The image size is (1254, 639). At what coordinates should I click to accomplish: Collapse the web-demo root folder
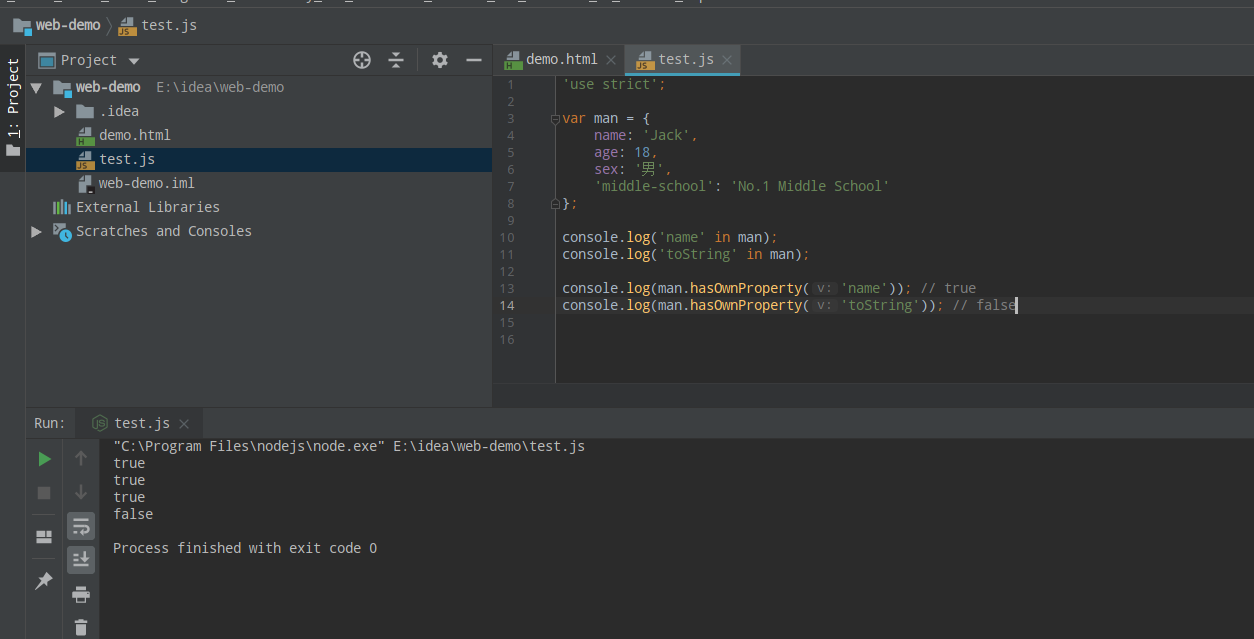tap(36, 88)
